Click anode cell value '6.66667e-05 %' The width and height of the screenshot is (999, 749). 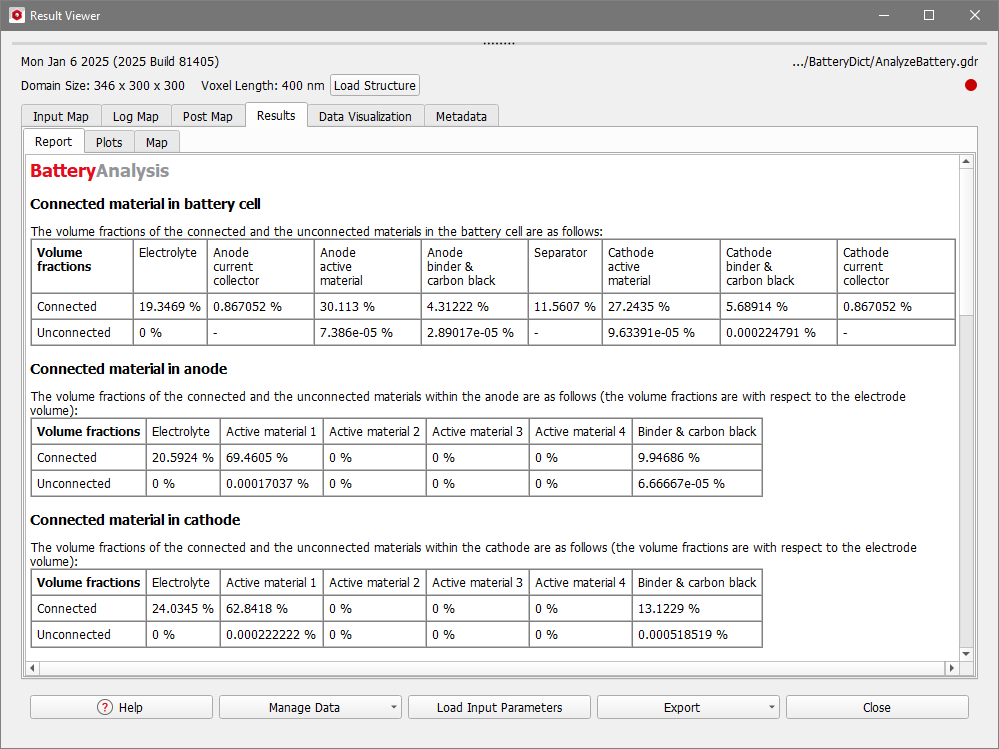click(681, 483)
